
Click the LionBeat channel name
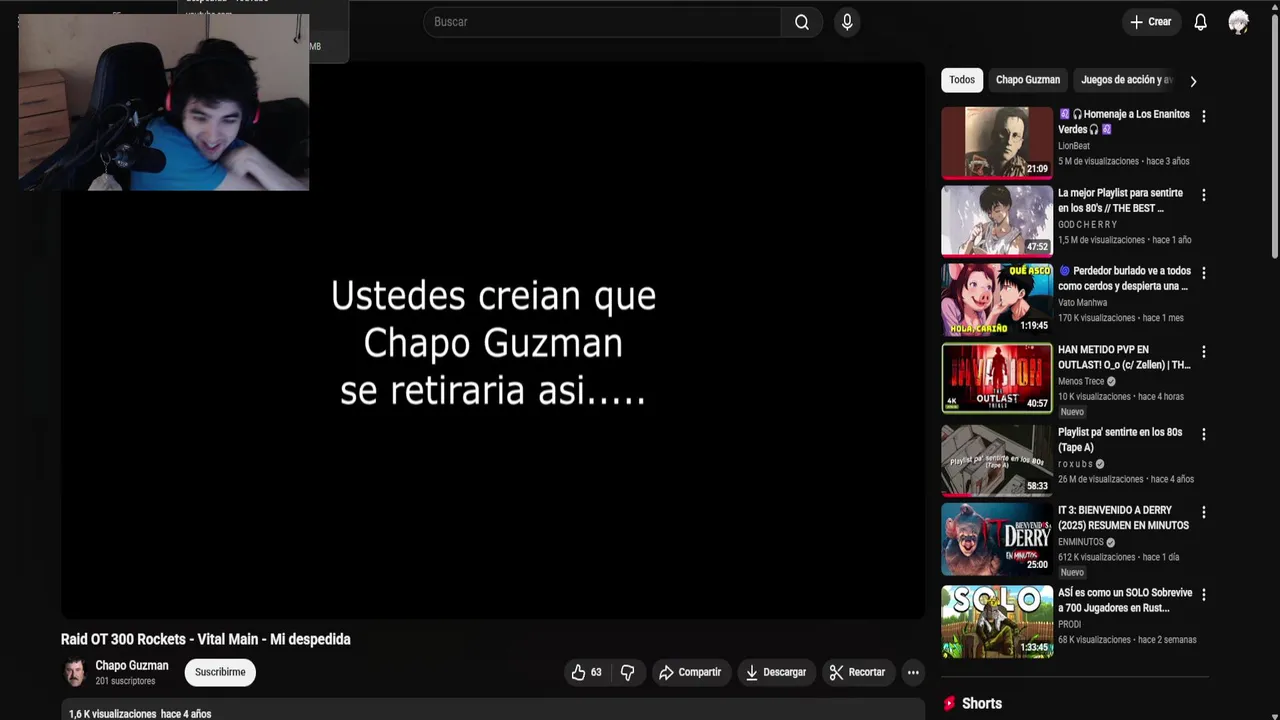pos(1074,146)
